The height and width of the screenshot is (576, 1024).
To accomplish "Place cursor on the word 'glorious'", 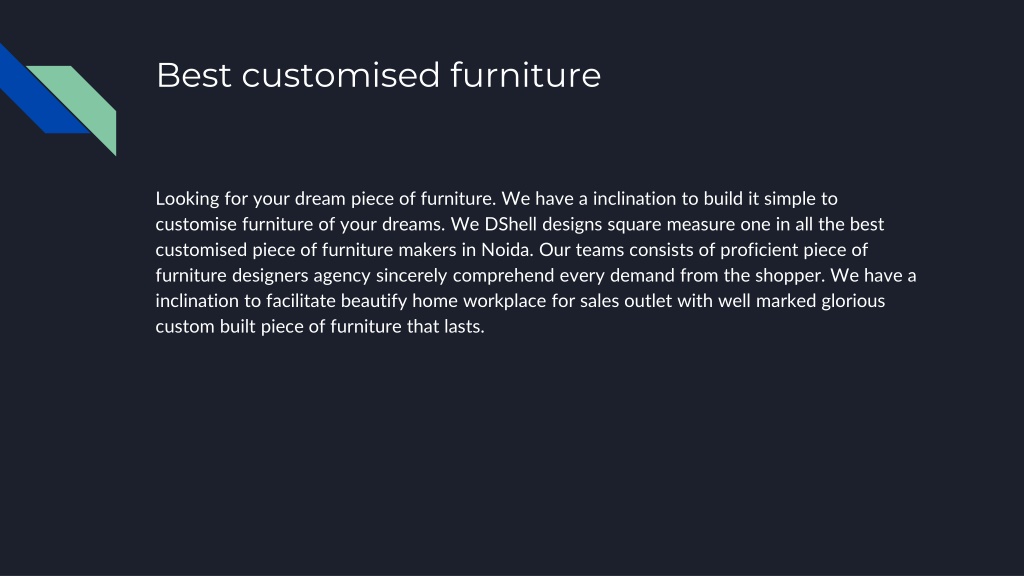I will tap(853, 301).
